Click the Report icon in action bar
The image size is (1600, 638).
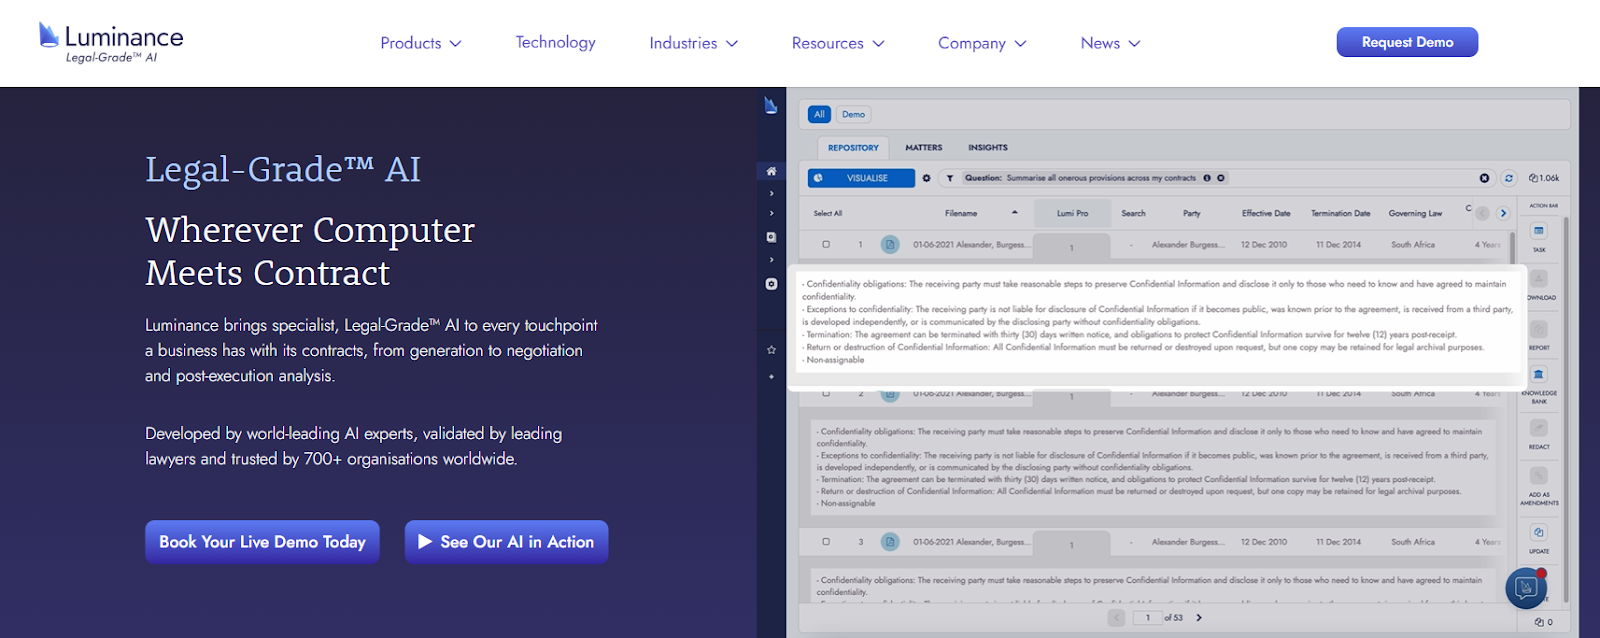tap(1539, 329)
